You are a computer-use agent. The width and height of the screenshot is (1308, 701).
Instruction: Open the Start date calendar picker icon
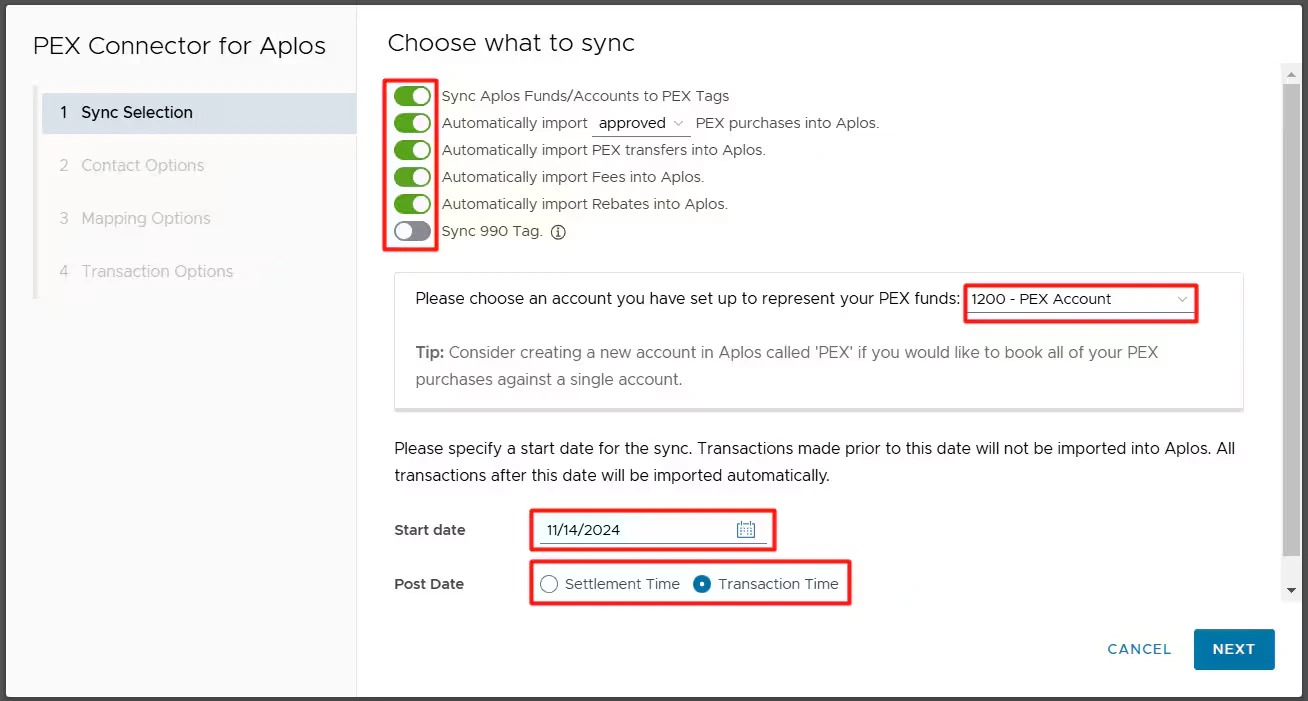[x=746, y=530]
